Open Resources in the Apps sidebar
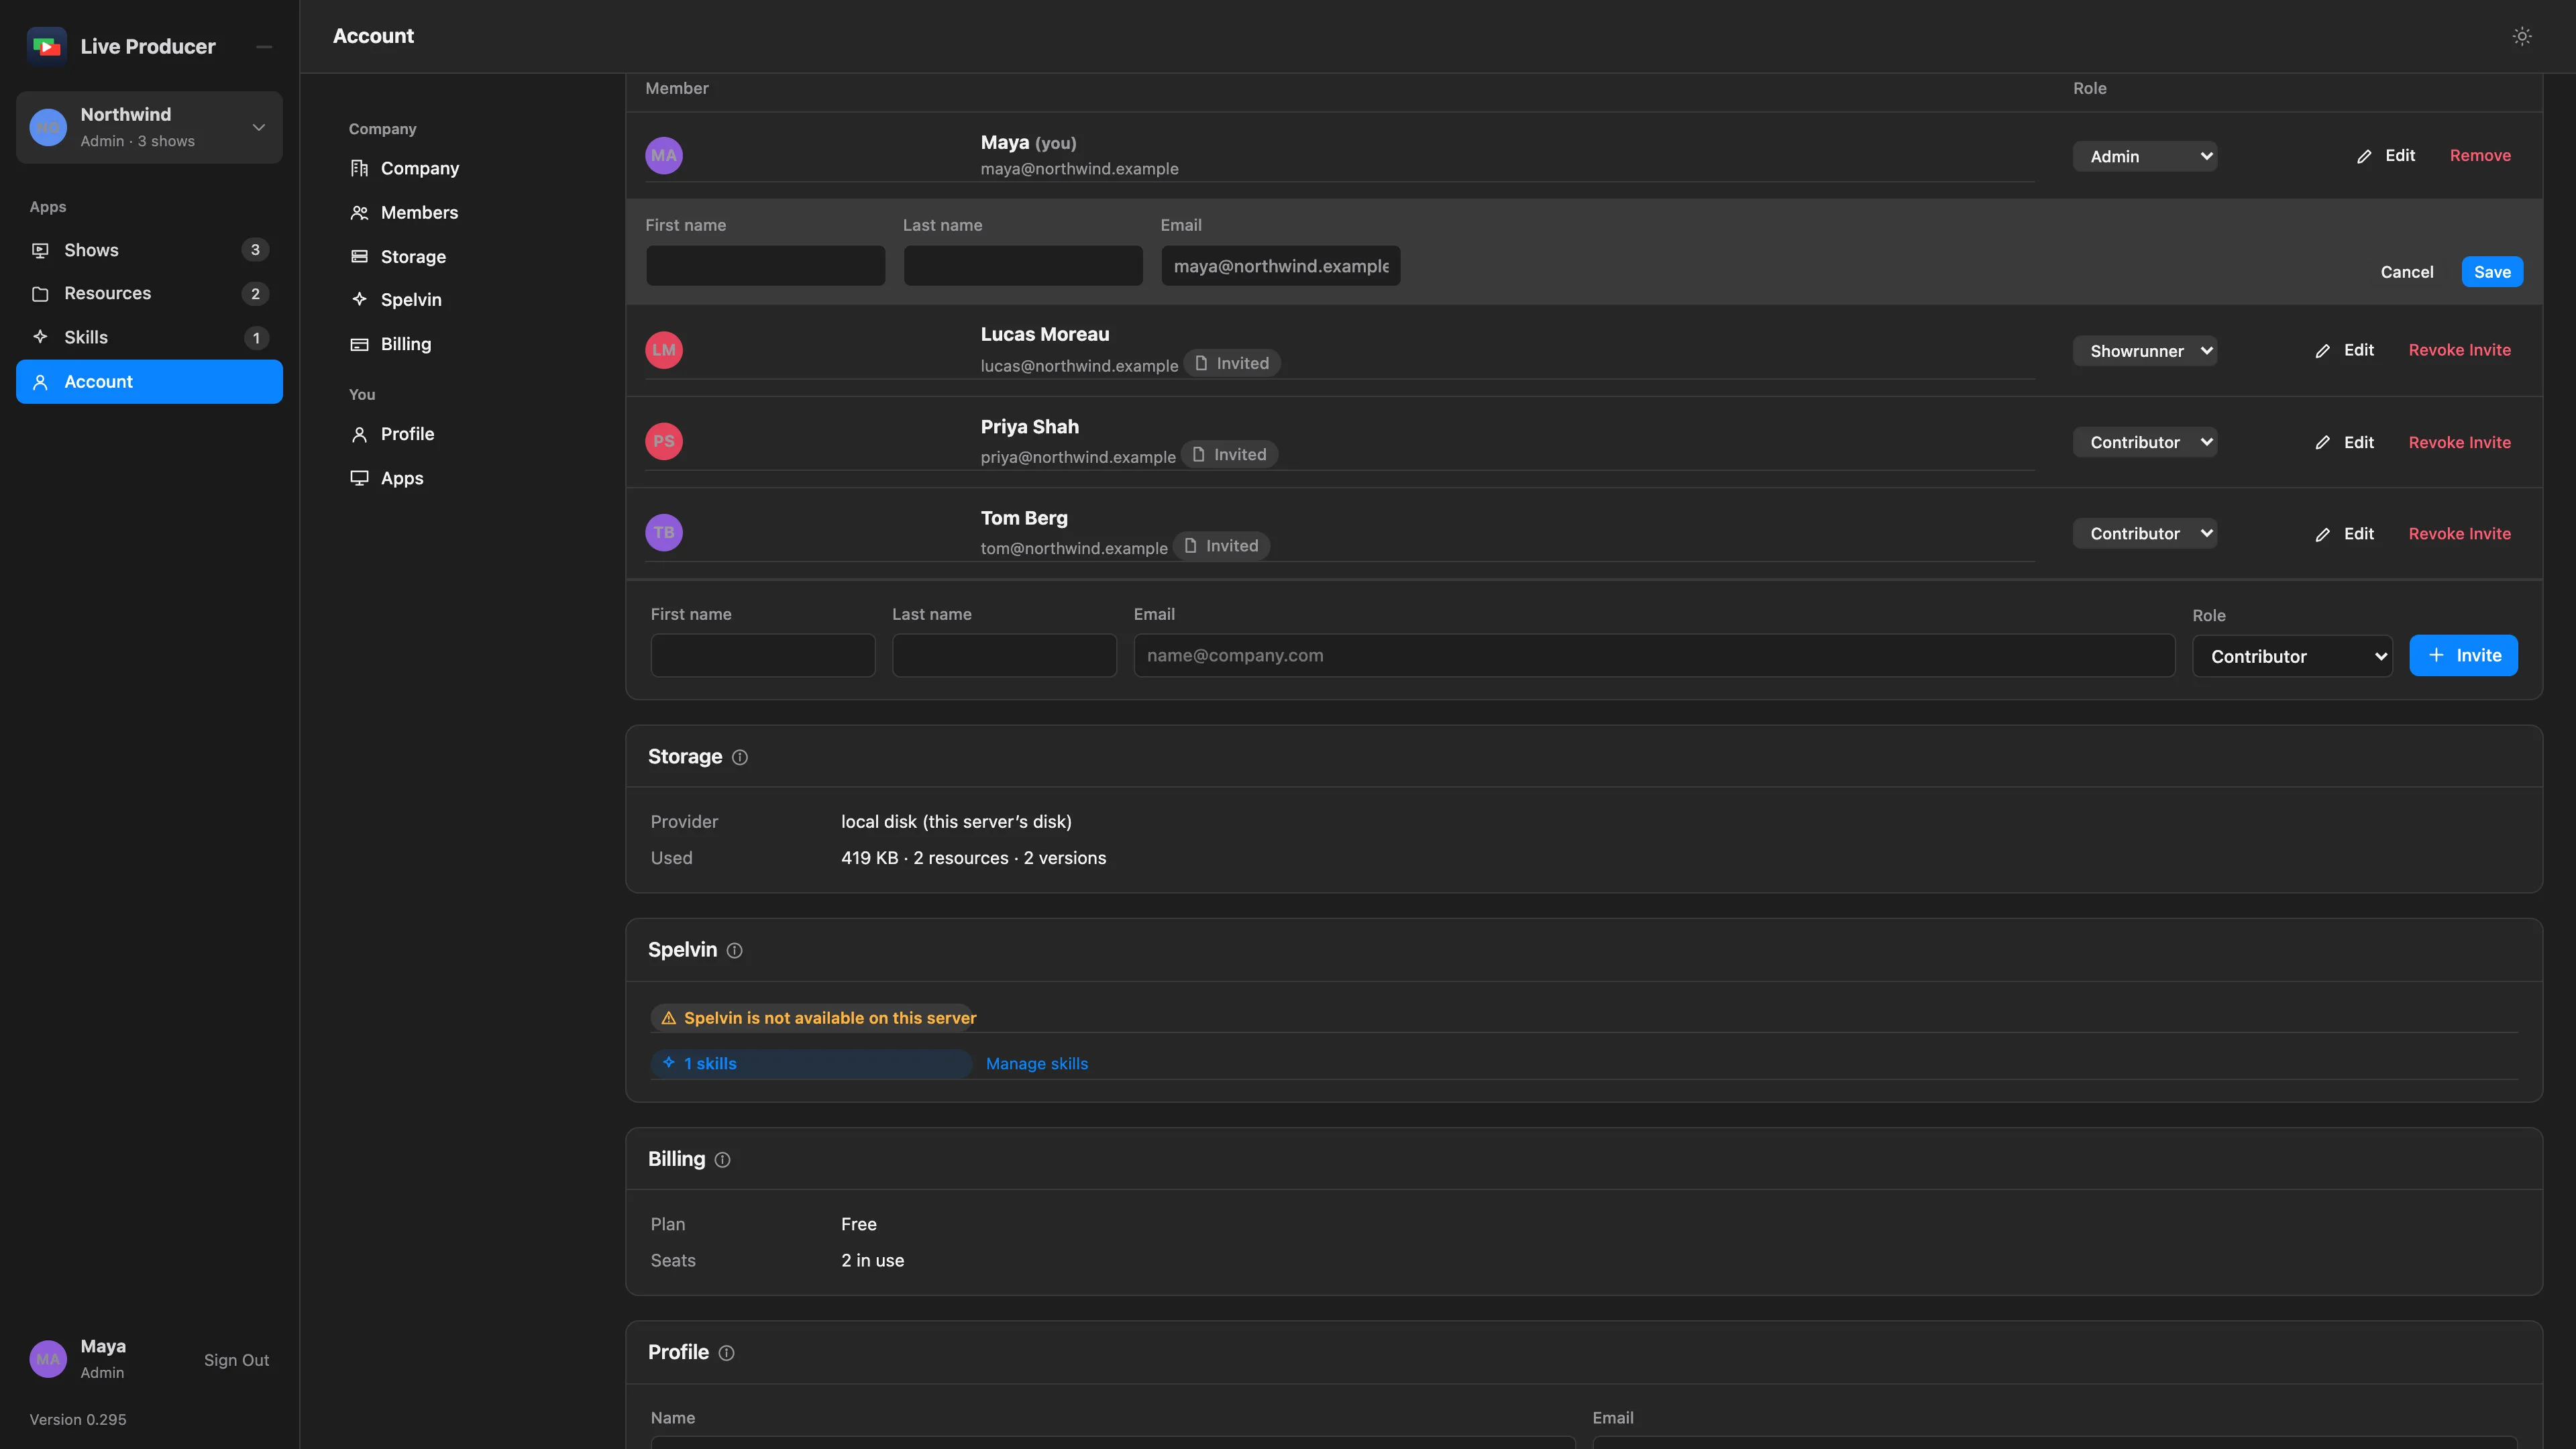2576x1449 pixels. coord(149,294)
